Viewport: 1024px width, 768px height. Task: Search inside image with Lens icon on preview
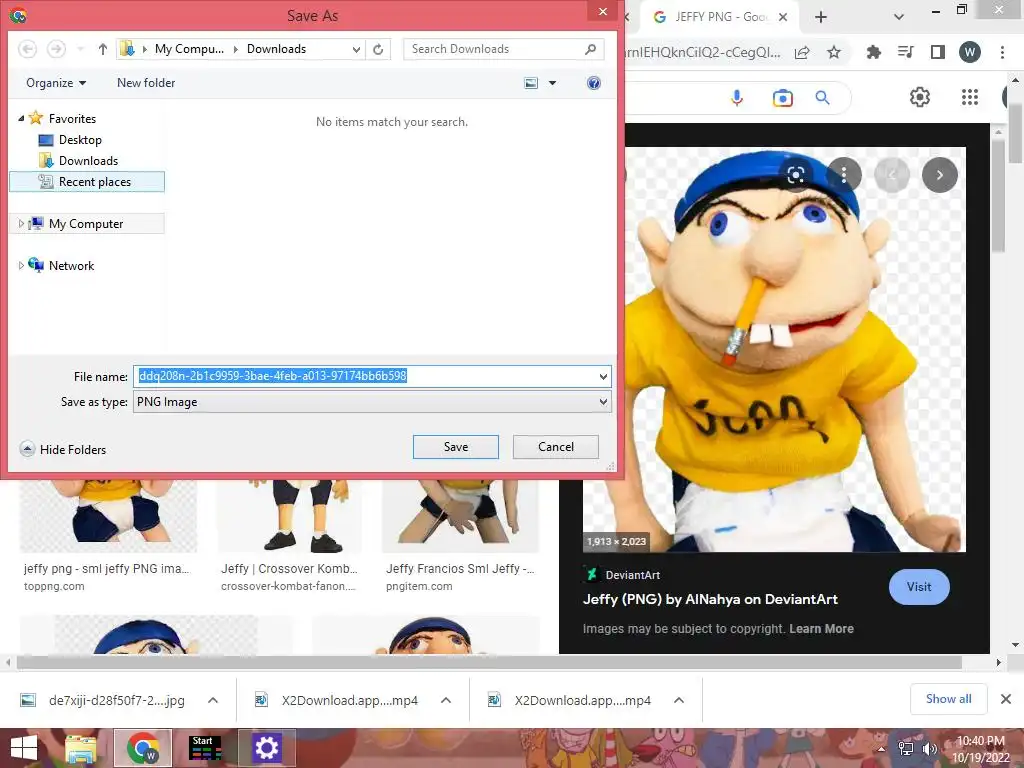795,174
